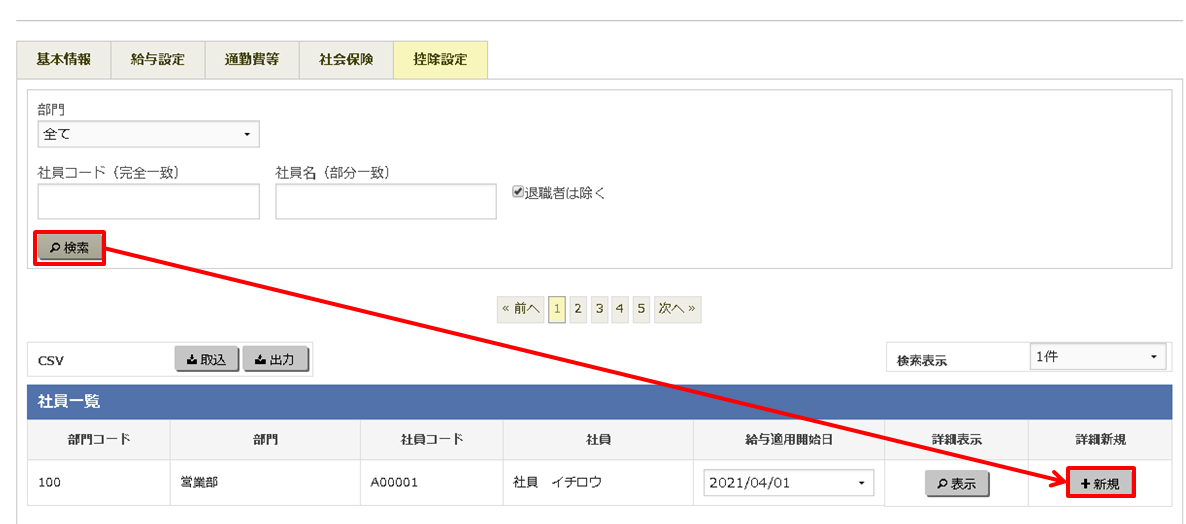Switch to the 基本情報 tab
Screen dimensions: 1186x524
point(64,59)
